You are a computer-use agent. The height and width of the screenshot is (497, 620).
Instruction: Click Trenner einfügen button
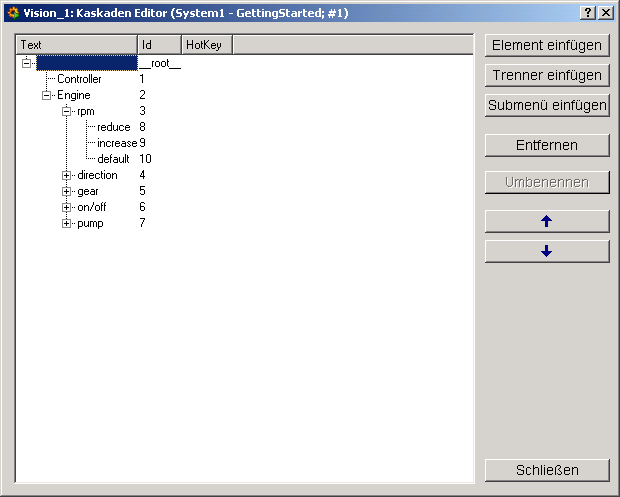click(547, 75)
